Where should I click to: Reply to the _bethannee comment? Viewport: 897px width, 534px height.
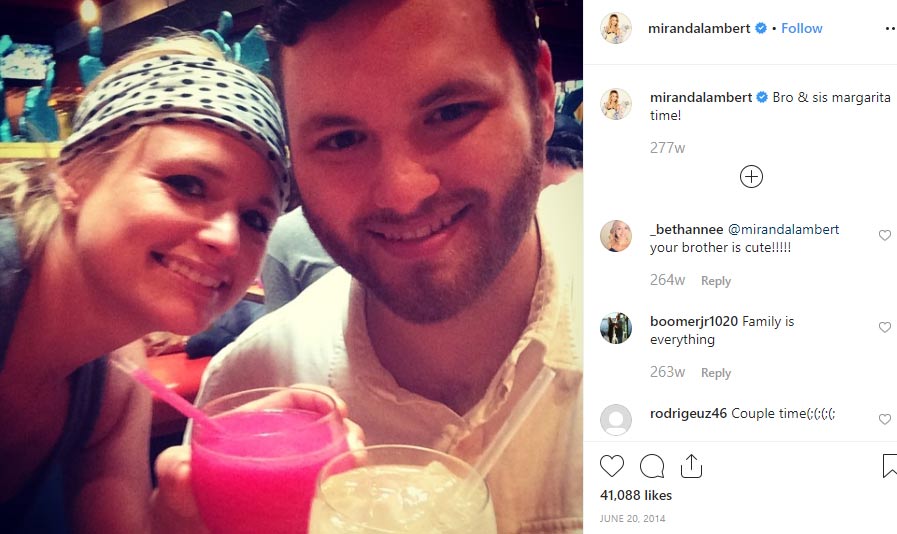[x=716, y=281]
